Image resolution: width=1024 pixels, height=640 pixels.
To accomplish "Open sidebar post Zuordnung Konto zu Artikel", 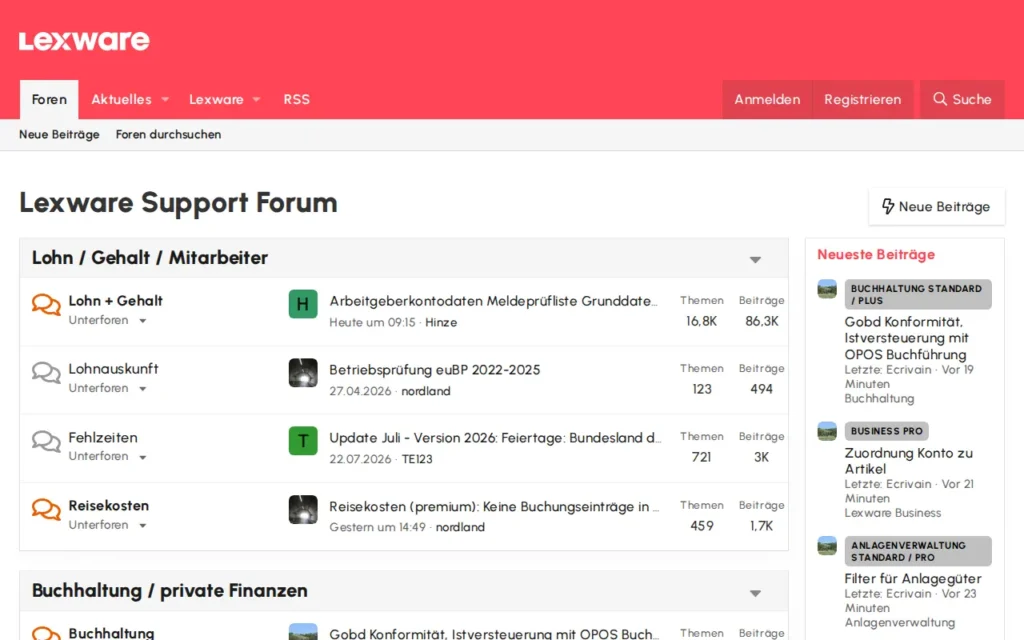I will point(908,460).
